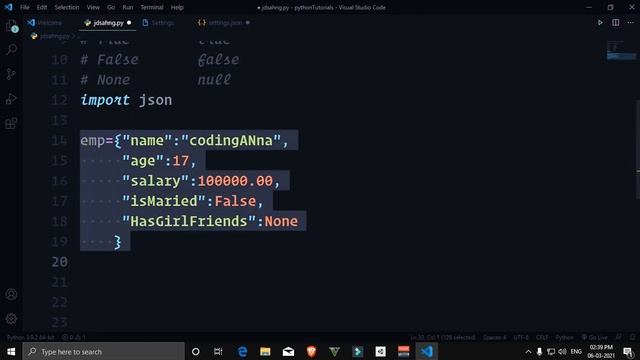This screenshot has width=640, height=360.
Task: Open the Help menu
Action: click(x=177, y=7)
